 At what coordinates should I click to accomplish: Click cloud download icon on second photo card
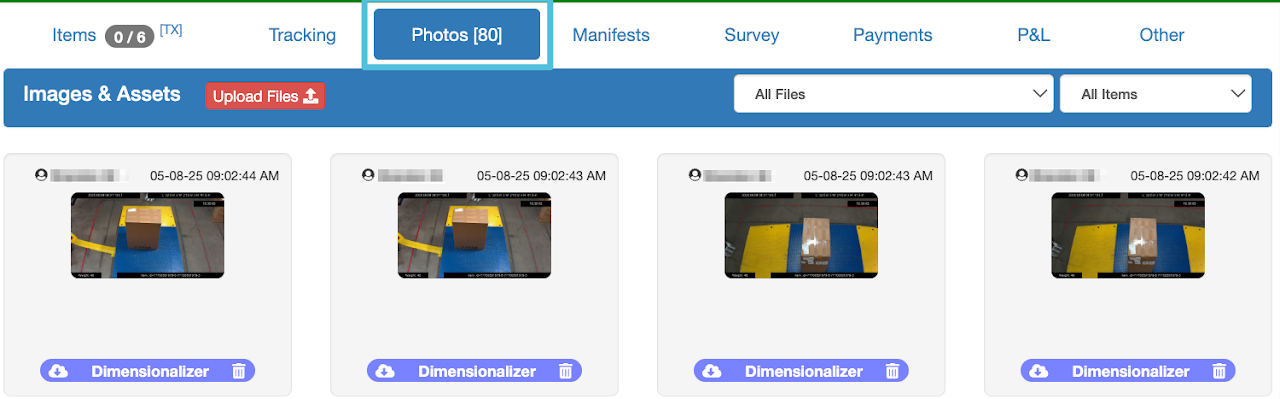point(385,371)
